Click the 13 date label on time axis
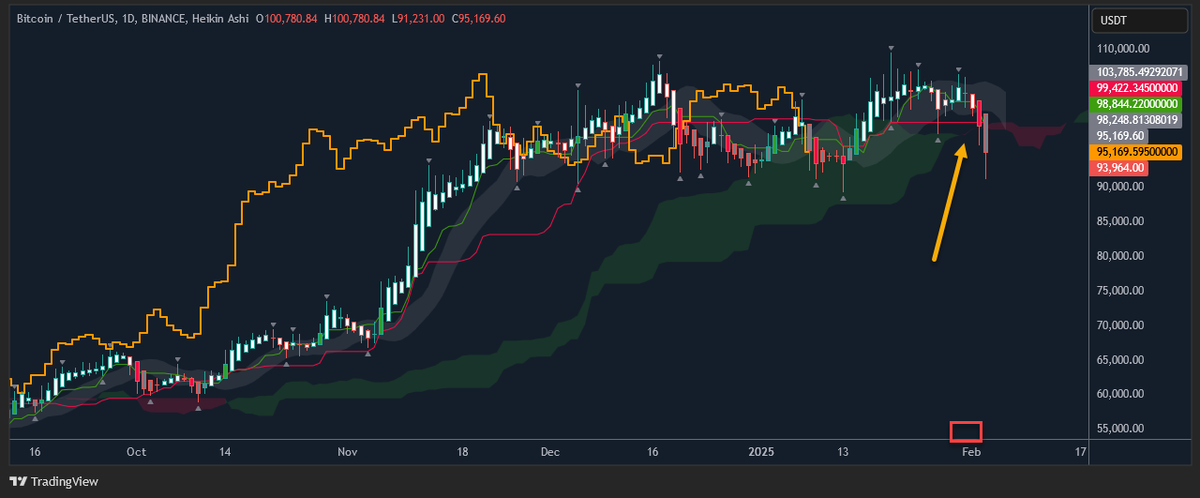 (x=843, y=452)
